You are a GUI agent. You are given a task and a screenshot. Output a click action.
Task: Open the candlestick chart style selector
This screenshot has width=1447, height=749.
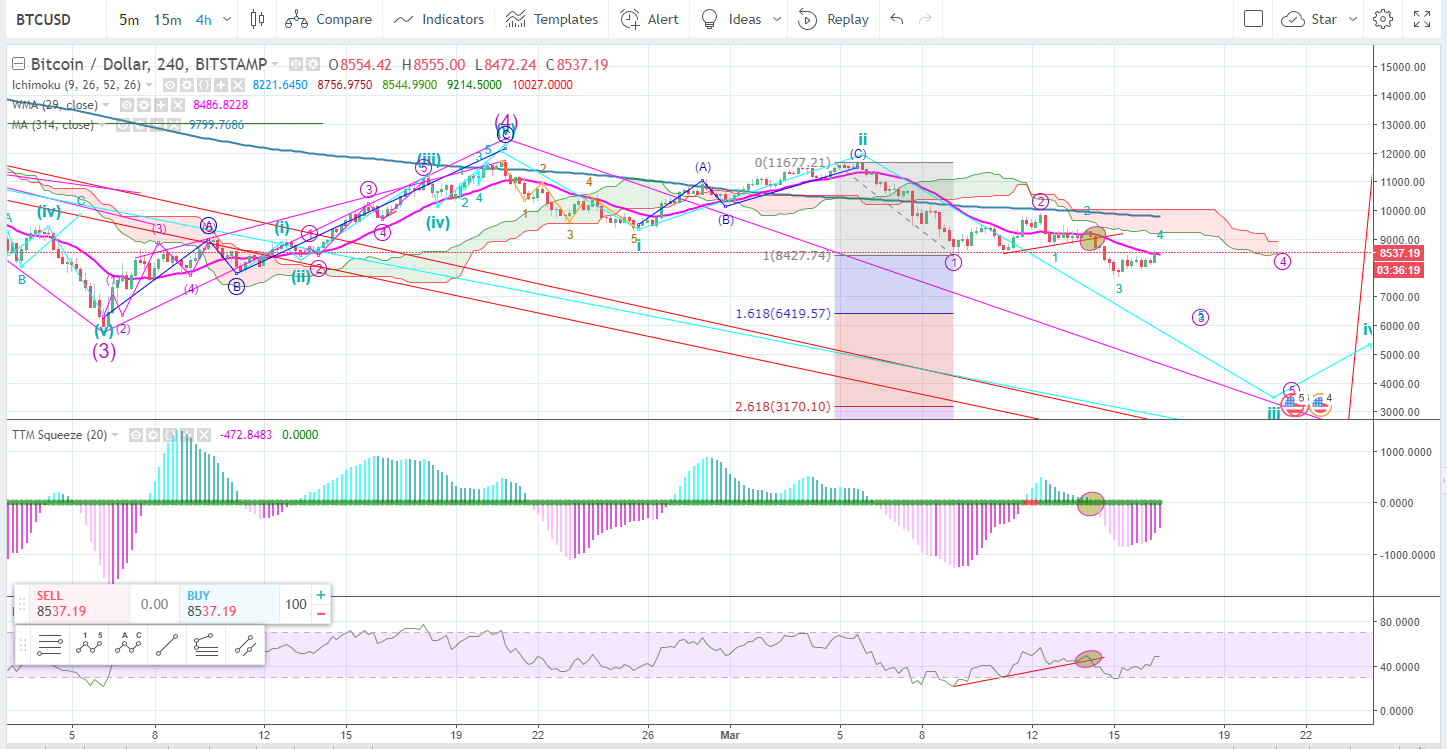coord(258,19)
